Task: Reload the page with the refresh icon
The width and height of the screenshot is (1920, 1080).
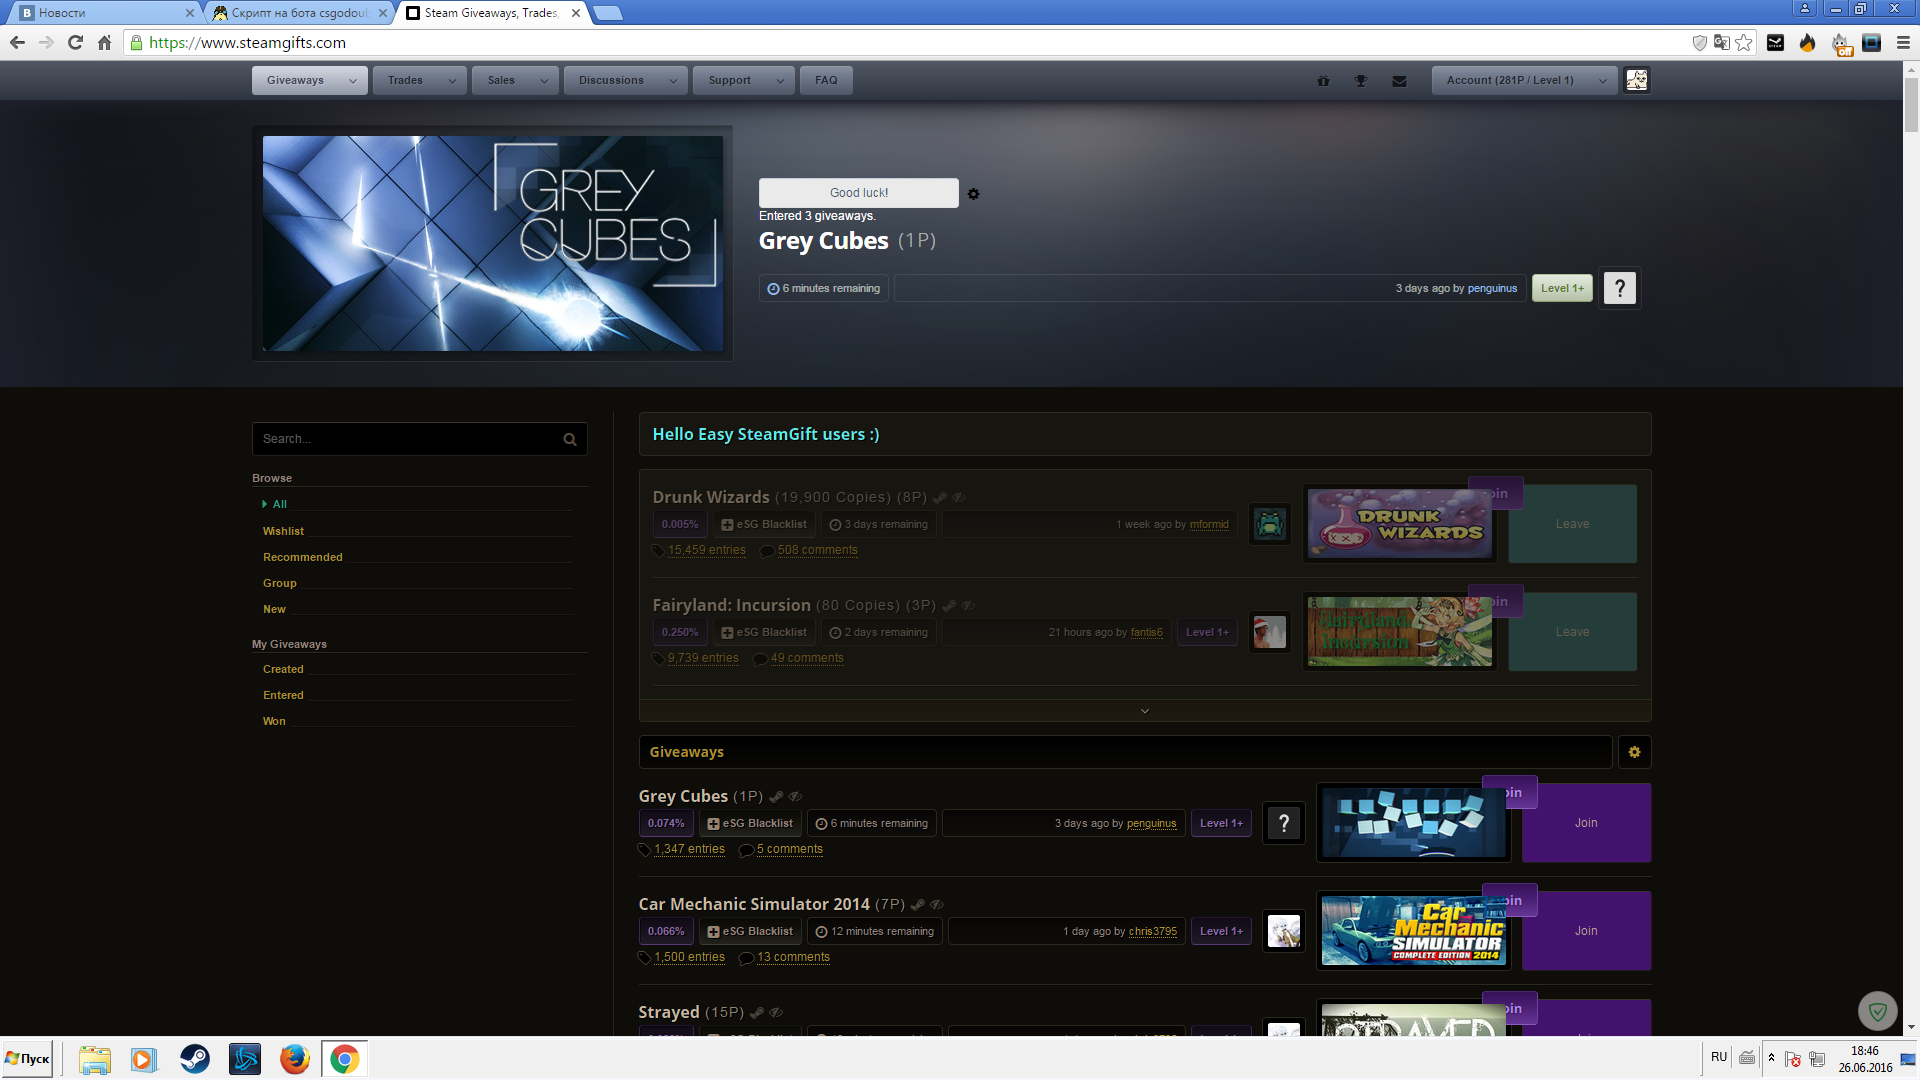Action: [75, 43]
